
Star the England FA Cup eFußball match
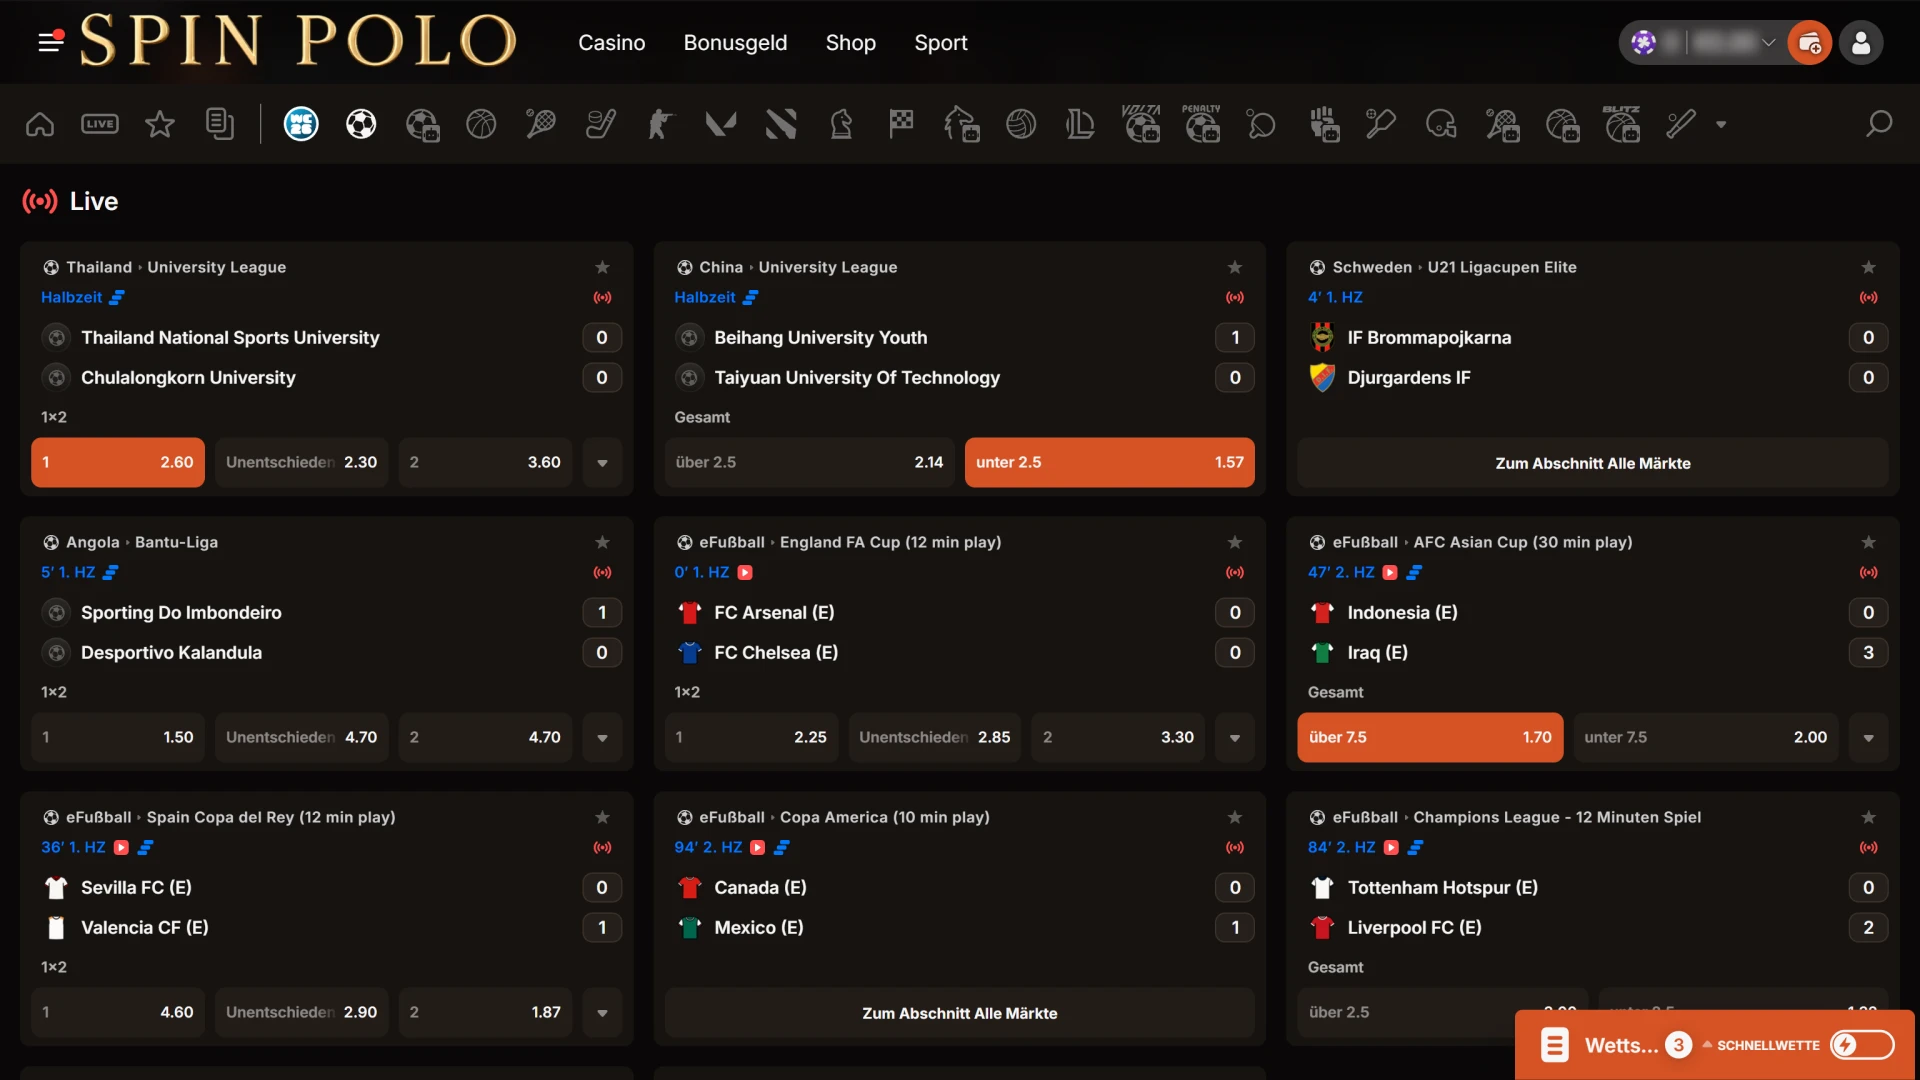1235,542
